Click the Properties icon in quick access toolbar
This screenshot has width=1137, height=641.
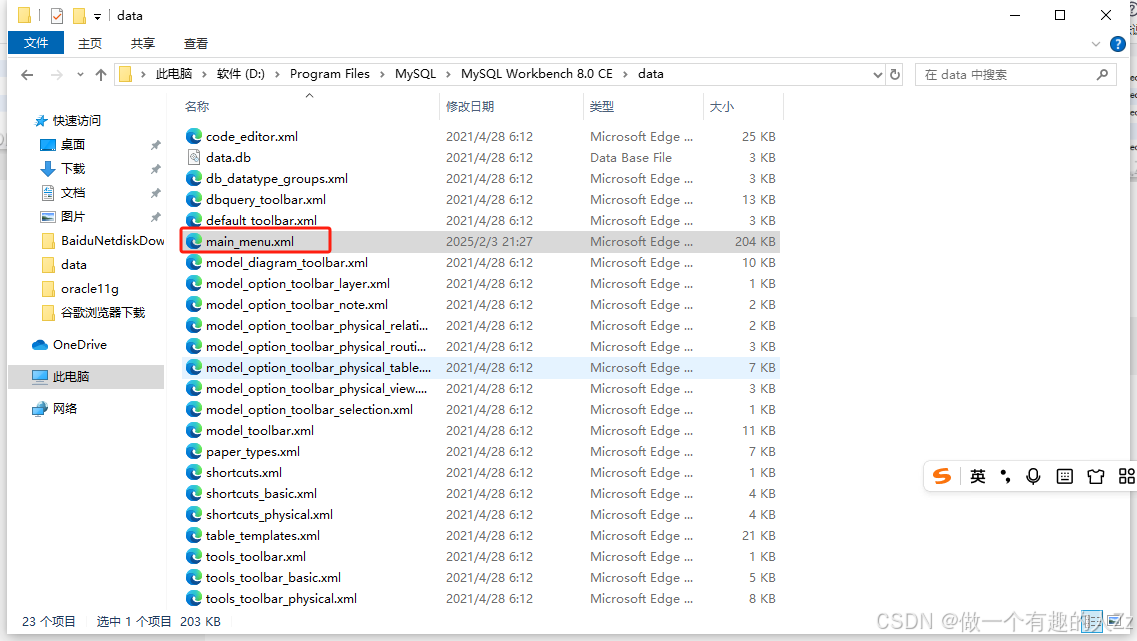57,15
